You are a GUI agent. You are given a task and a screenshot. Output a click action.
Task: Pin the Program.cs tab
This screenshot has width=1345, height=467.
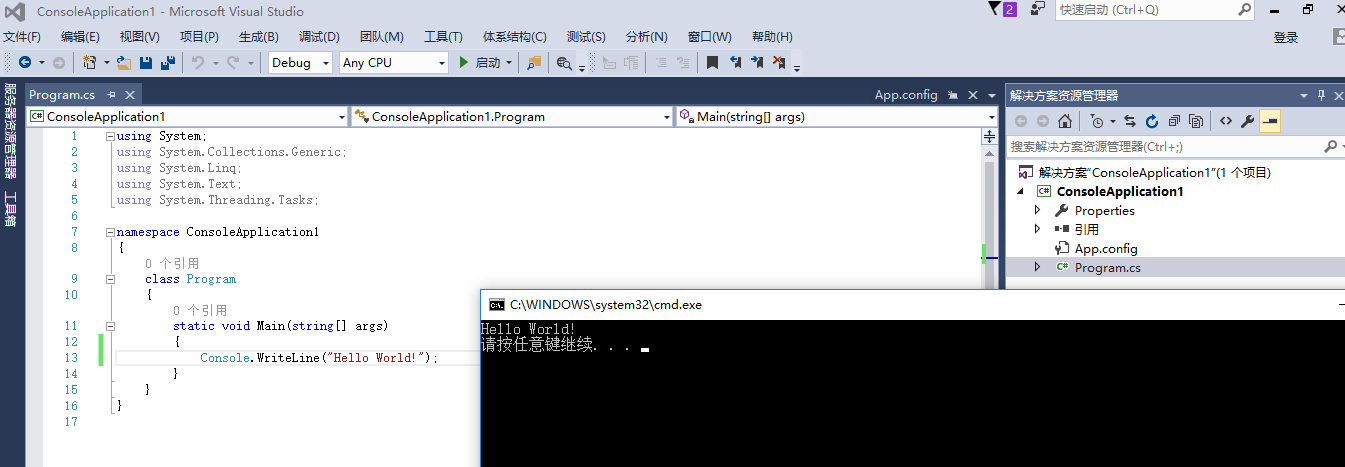click(x=112, y=95)
